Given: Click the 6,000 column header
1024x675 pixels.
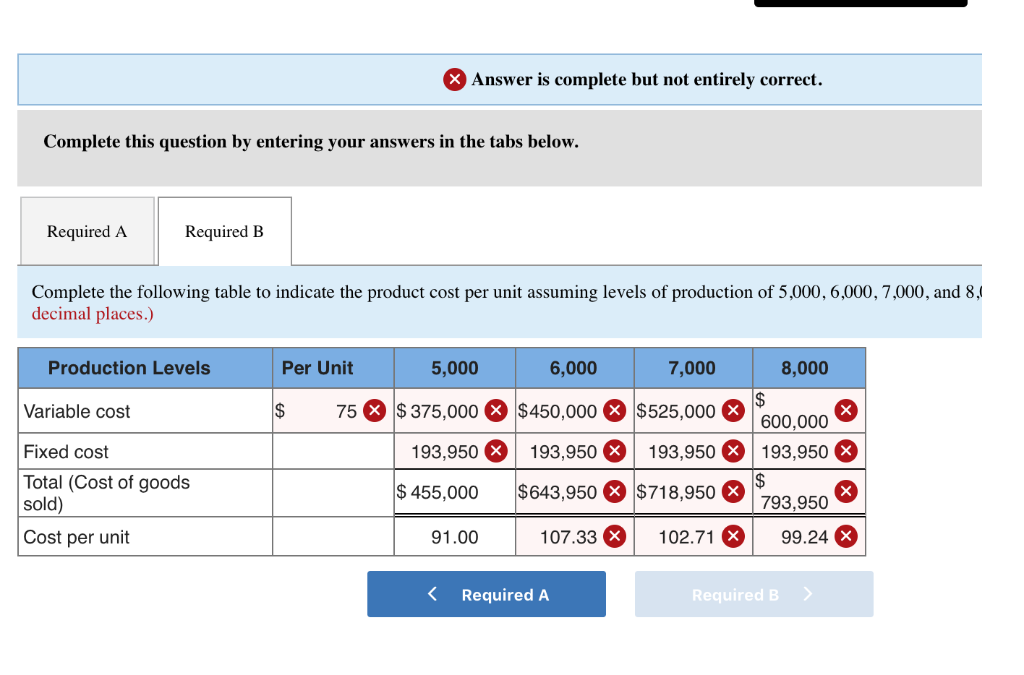Looking at the screenshot, I should coord(575,368).
